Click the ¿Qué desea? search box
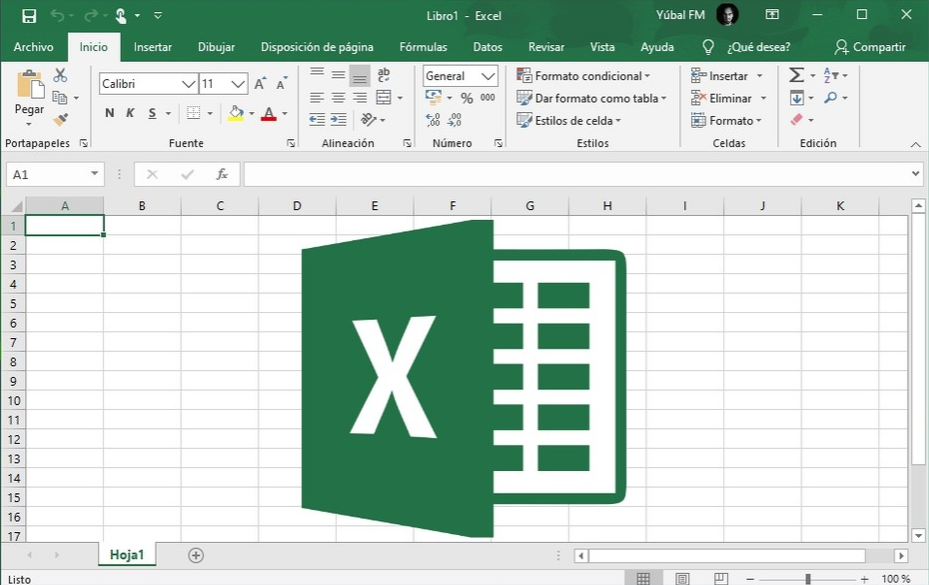929x585 pixels. [758, 47]
